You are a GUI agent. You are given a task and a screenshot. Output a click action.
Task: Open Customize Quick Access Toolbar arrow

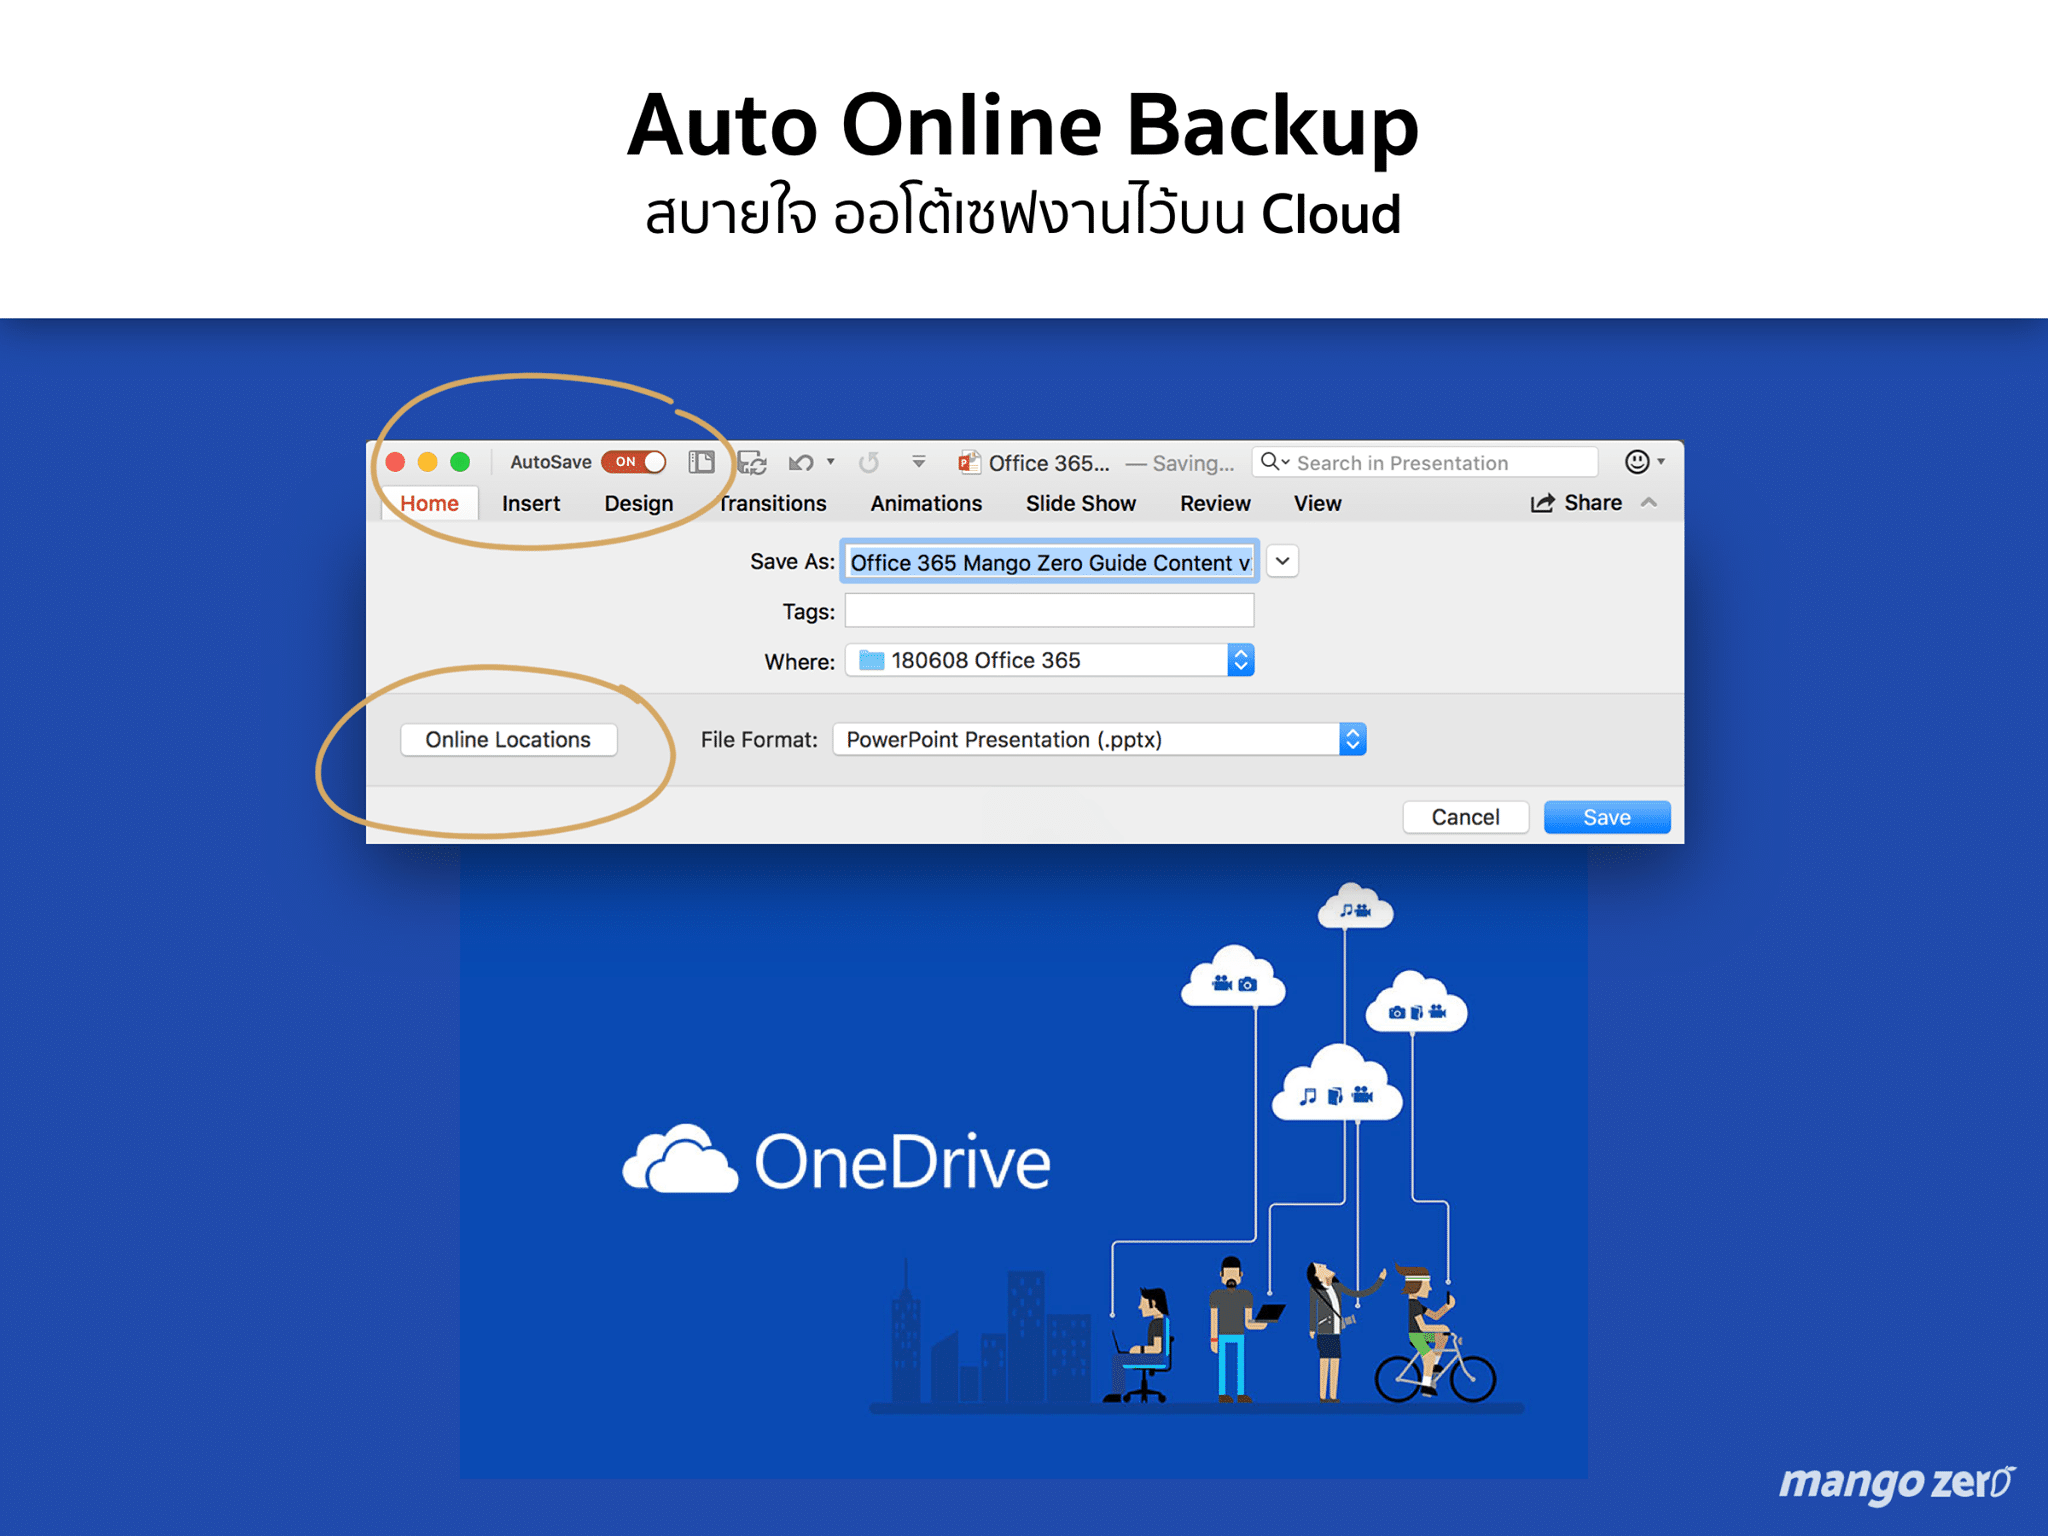coord(918,462)
